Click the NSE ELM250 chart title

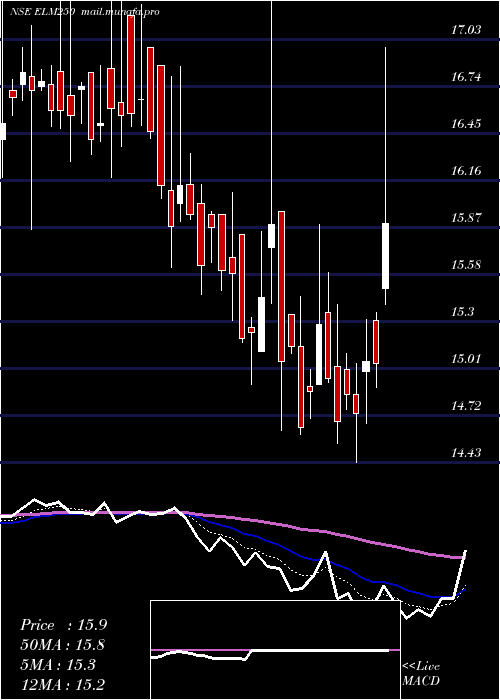(42, 12)
